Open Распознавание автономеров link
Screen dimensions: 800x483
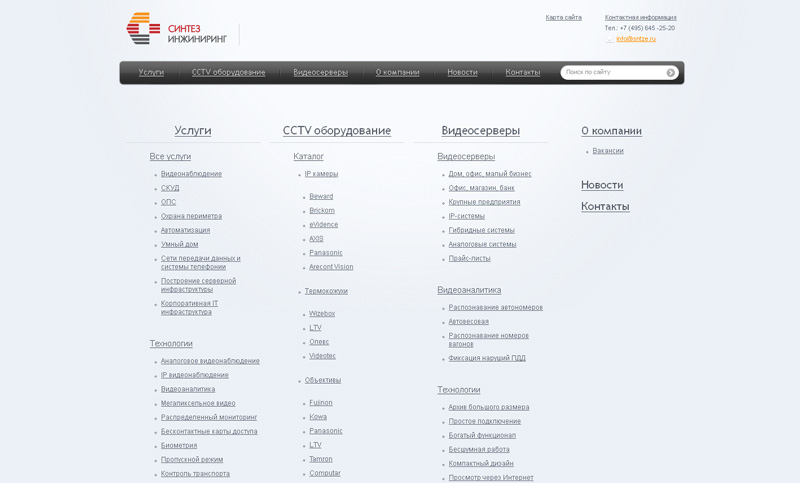495,308
